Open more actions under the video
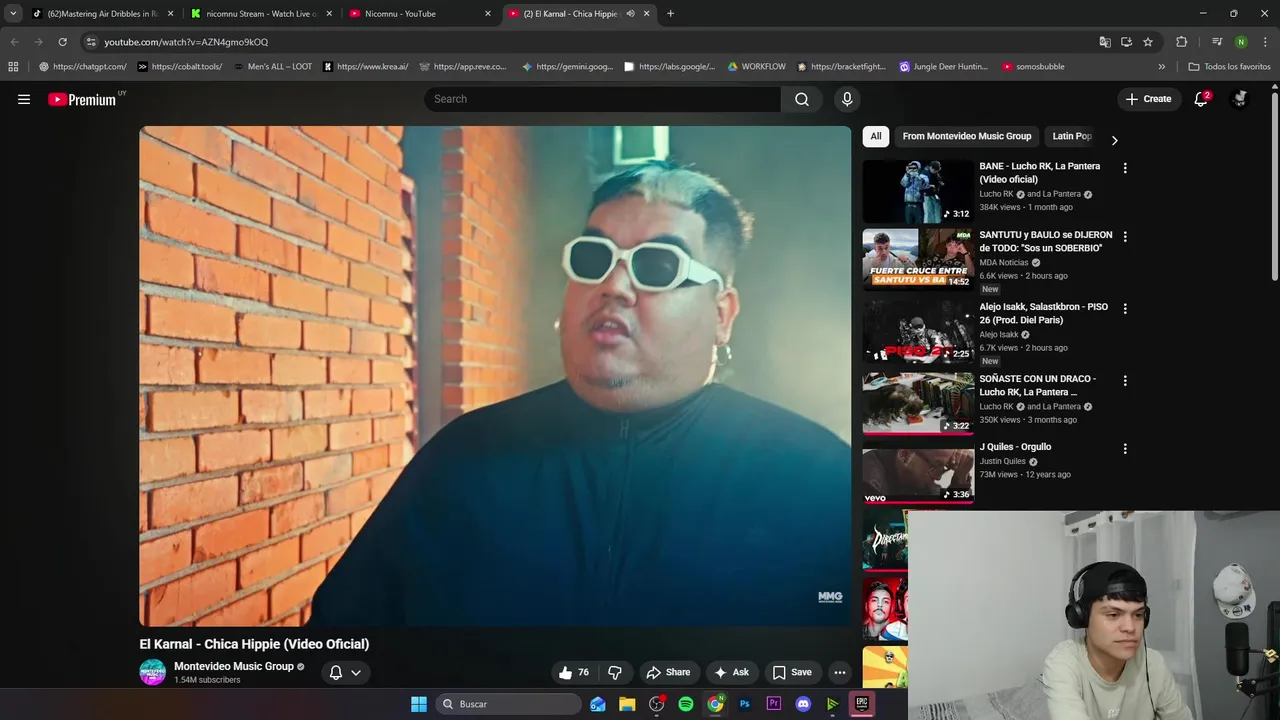Image resolution: width=1280 pixels, height=720 pixels. [x=840, y=672]
